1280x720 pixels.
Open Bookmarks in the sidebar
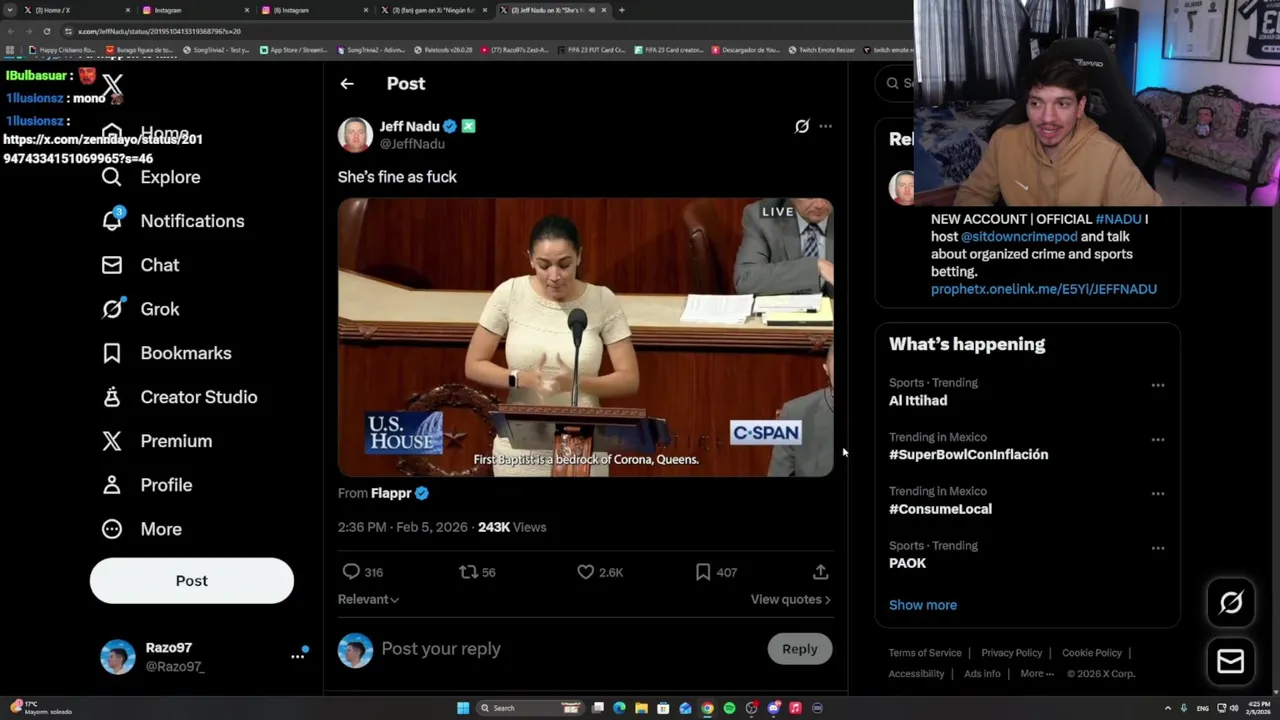[166, 353]
